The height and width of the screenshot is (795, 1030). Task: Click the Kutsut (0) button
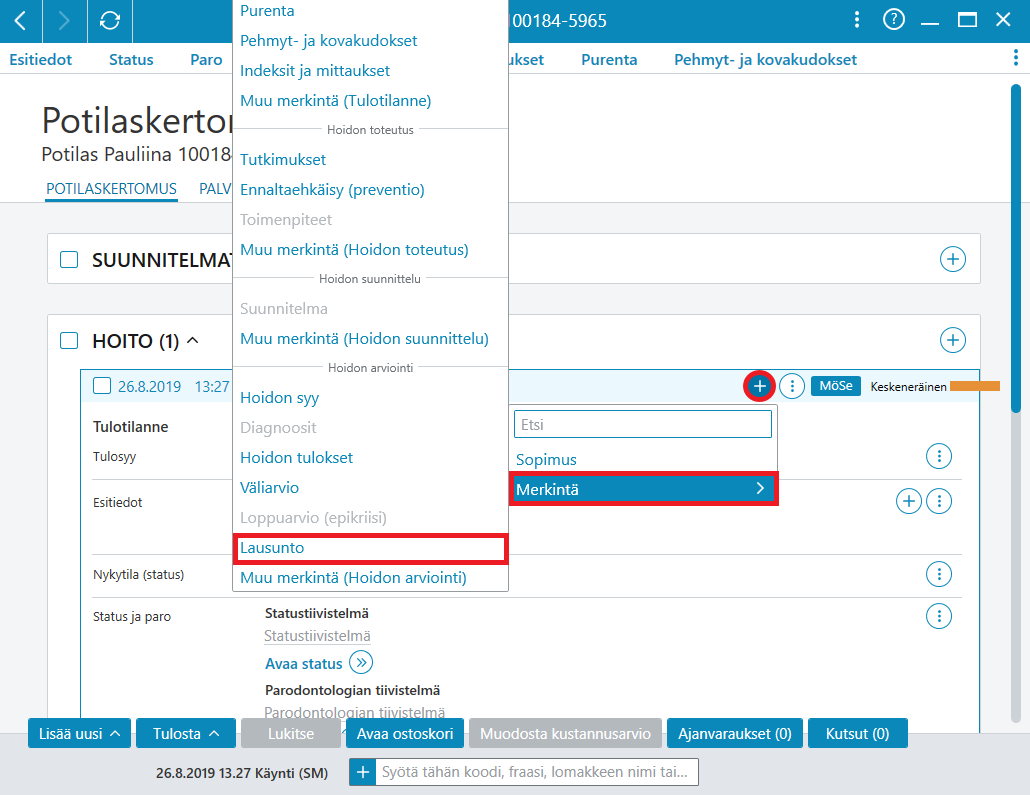(x=857, y=733)
